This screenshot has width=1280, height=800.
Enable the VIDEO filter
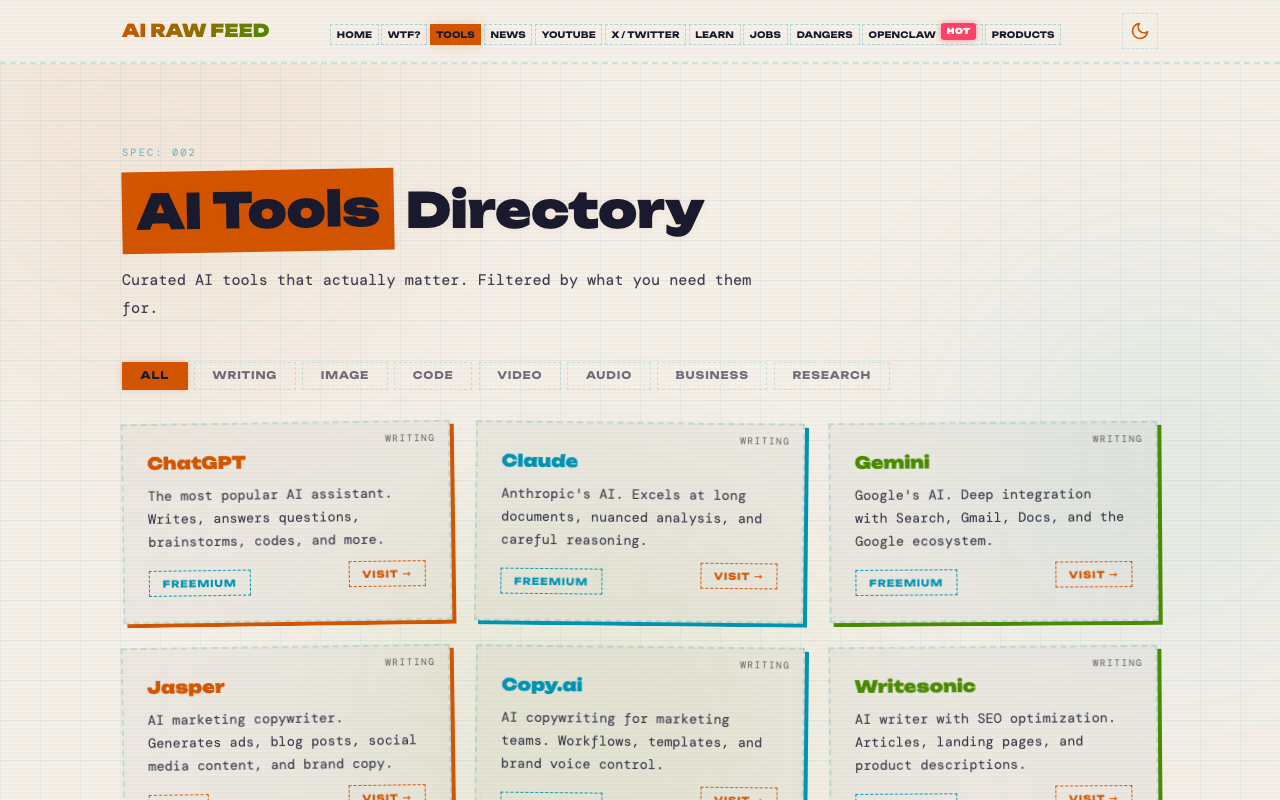(519, 375)
